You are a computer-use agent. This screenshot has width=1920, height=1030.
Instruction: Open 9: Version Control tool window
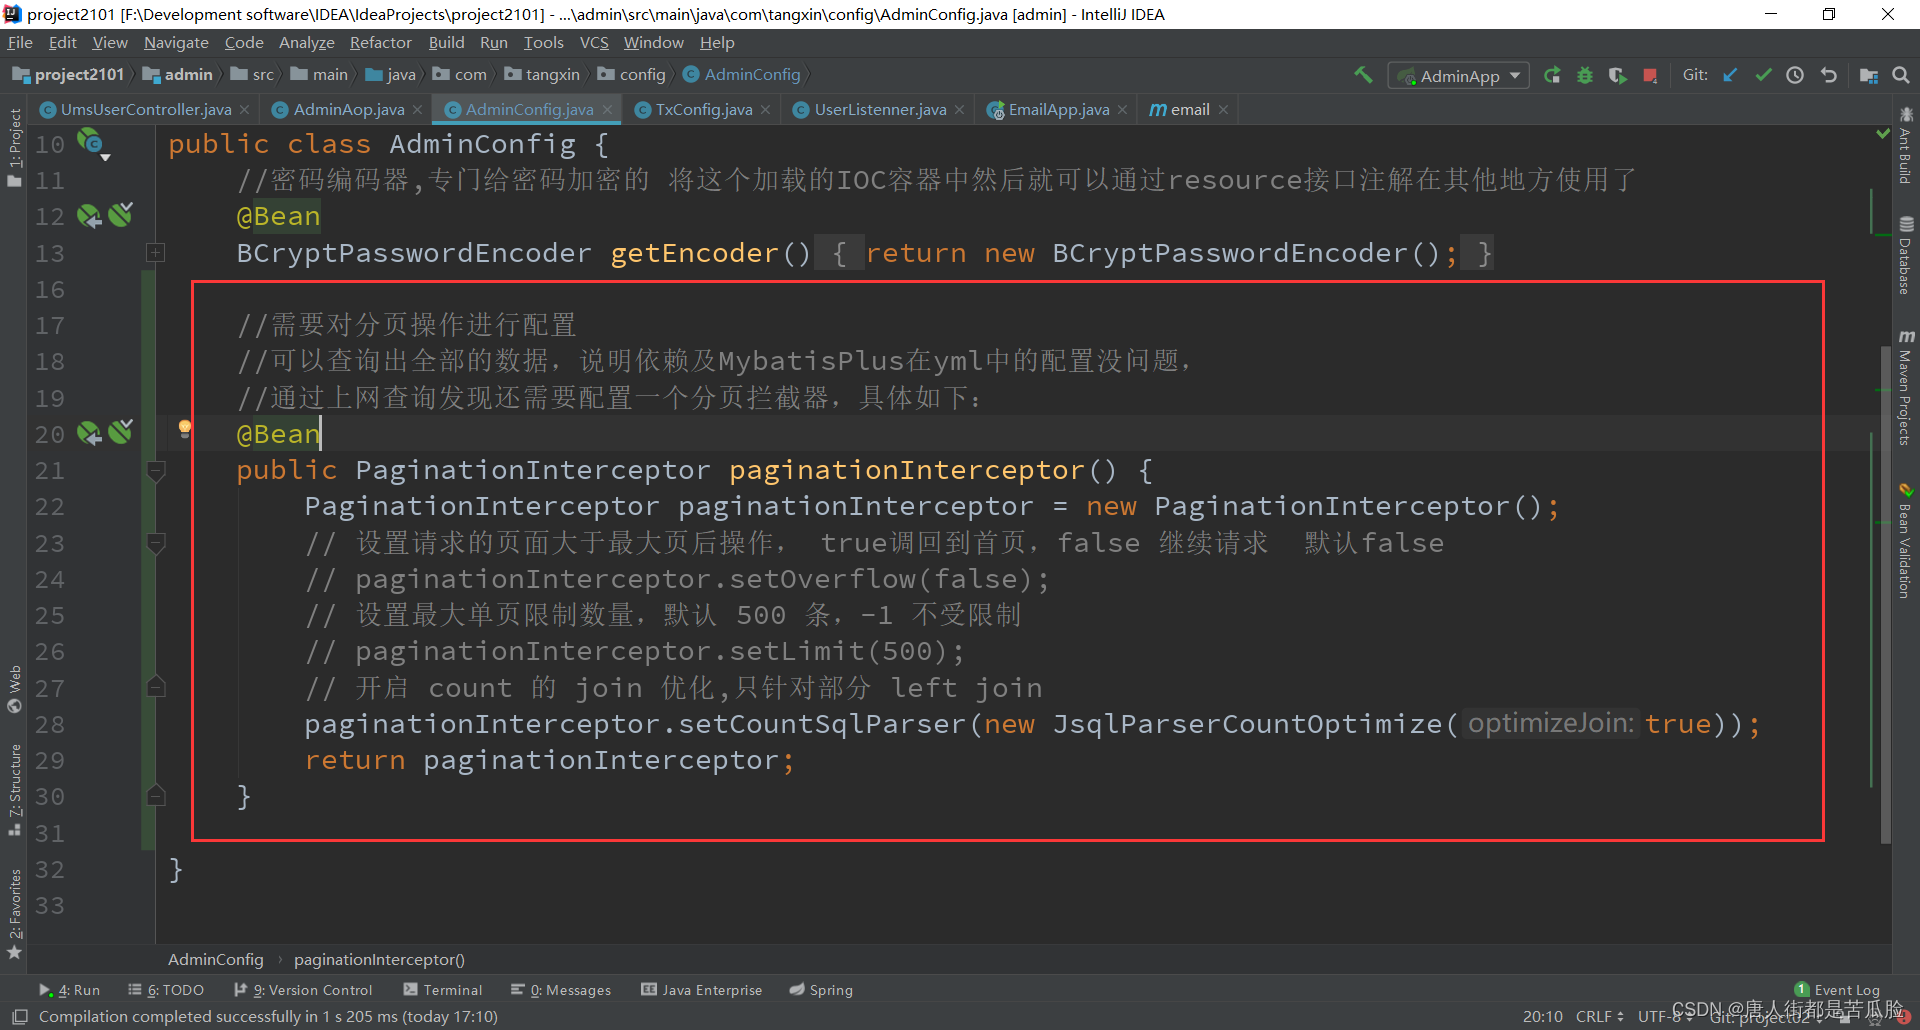click(x=303, y=990)
